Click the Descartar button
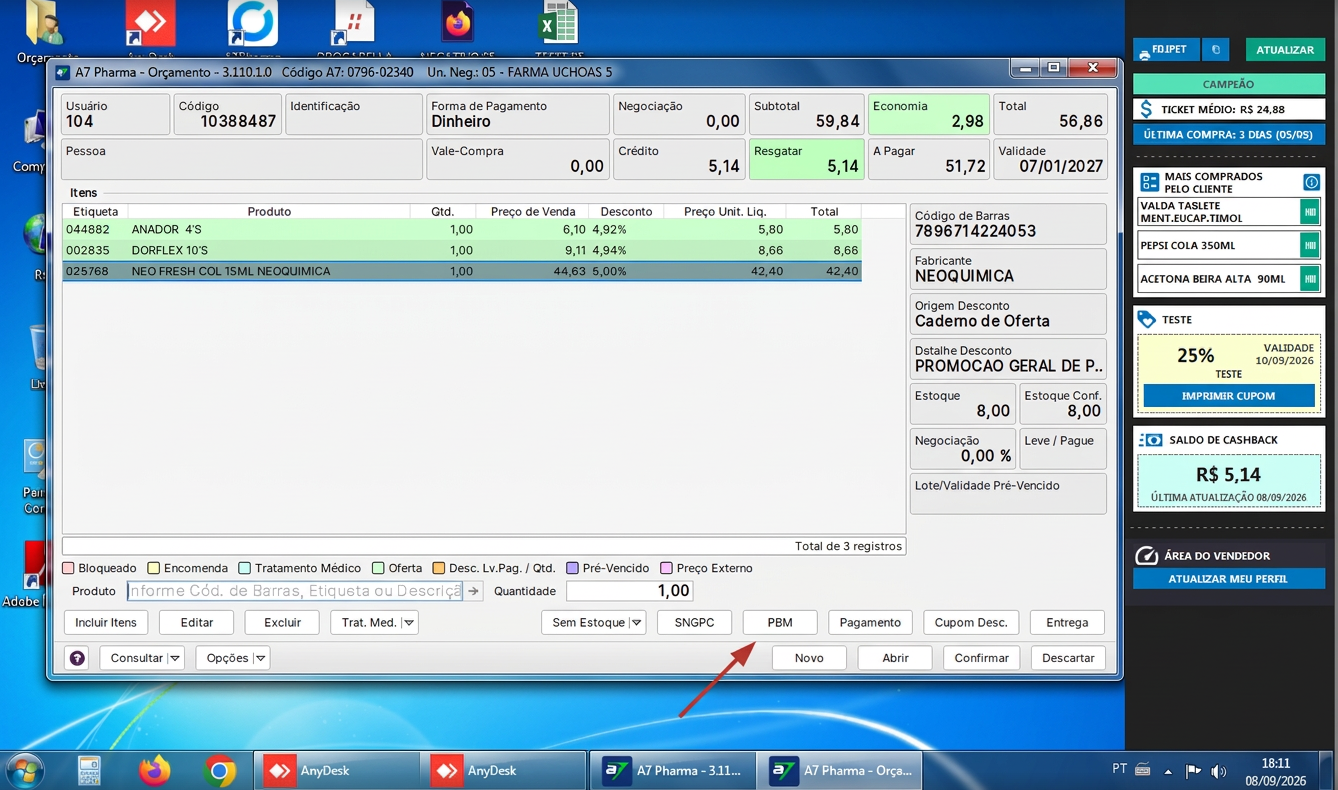The image size is (1338, 790). pyautogui.click(x=1068, y=658)
